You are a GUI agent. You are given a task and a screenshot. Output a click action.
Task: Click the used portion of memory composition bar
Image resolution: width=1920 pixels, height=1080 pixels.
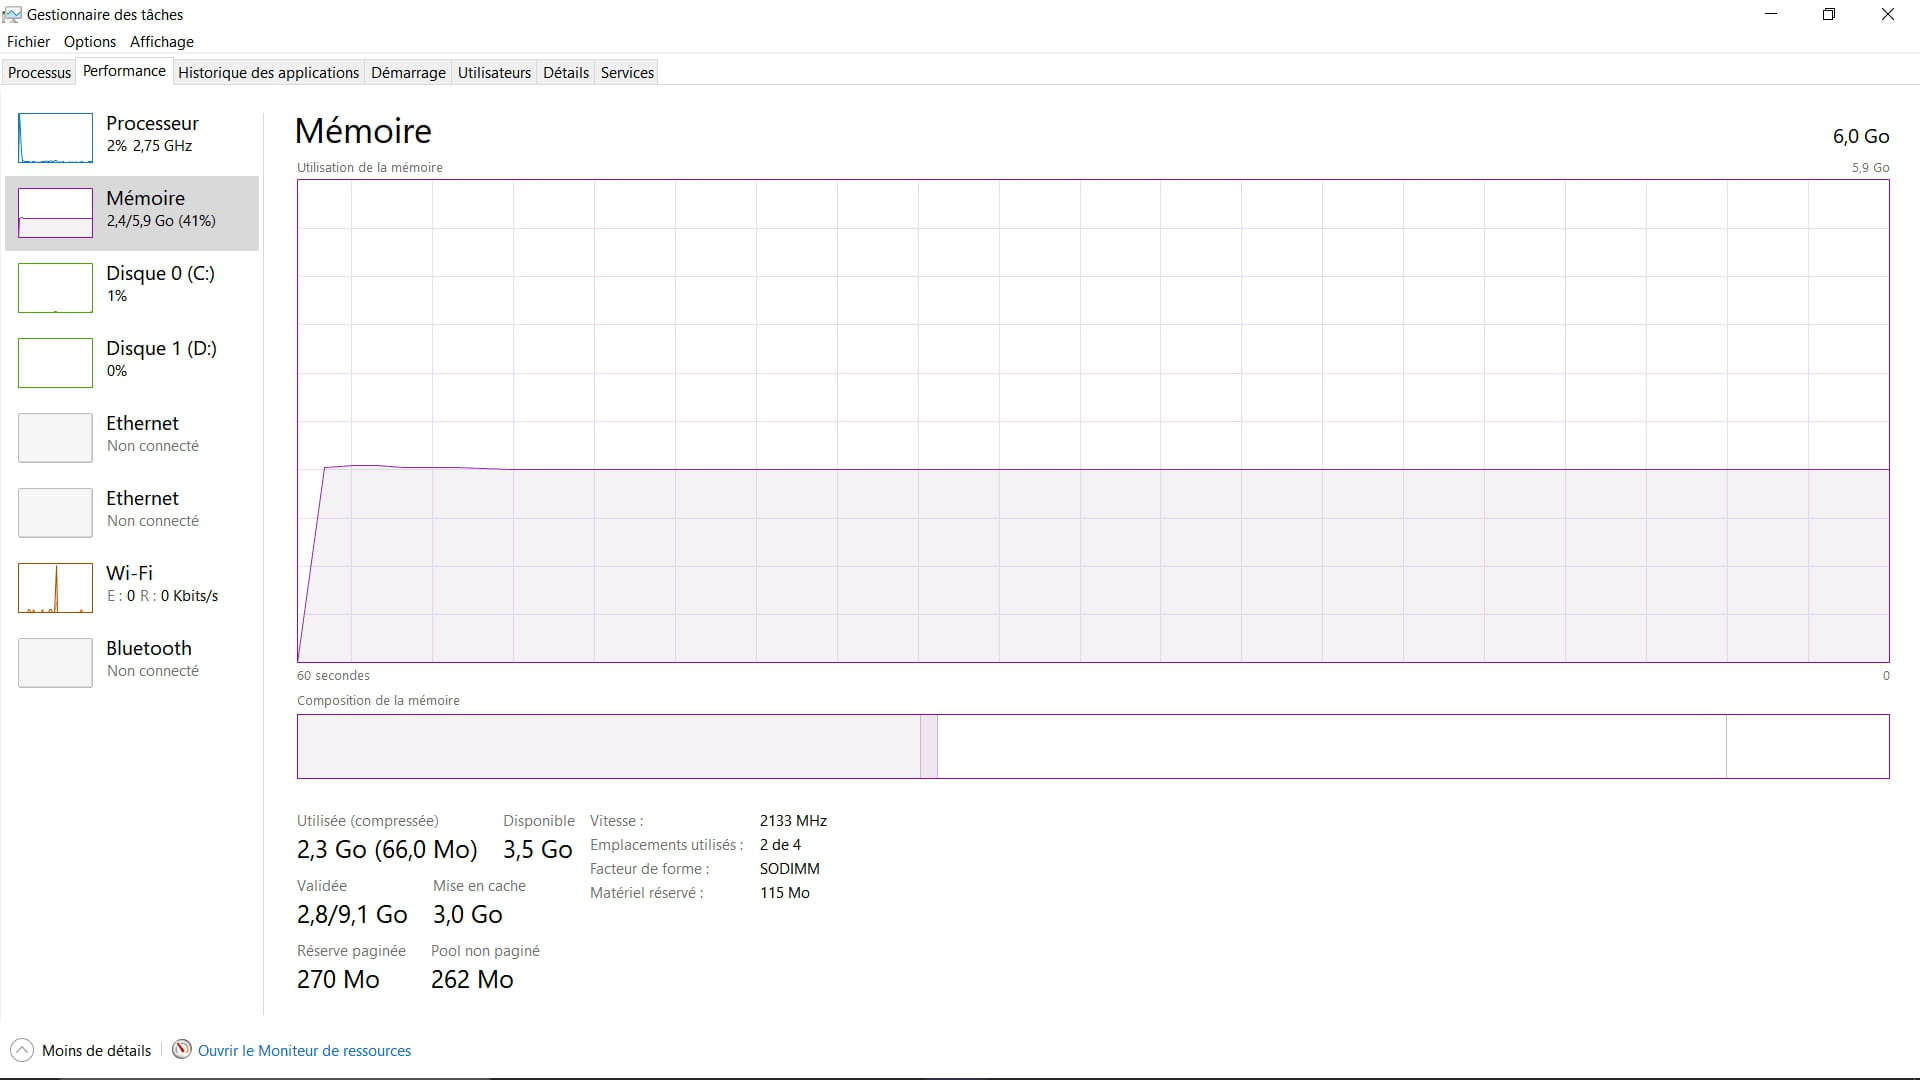tap(608, 746)
